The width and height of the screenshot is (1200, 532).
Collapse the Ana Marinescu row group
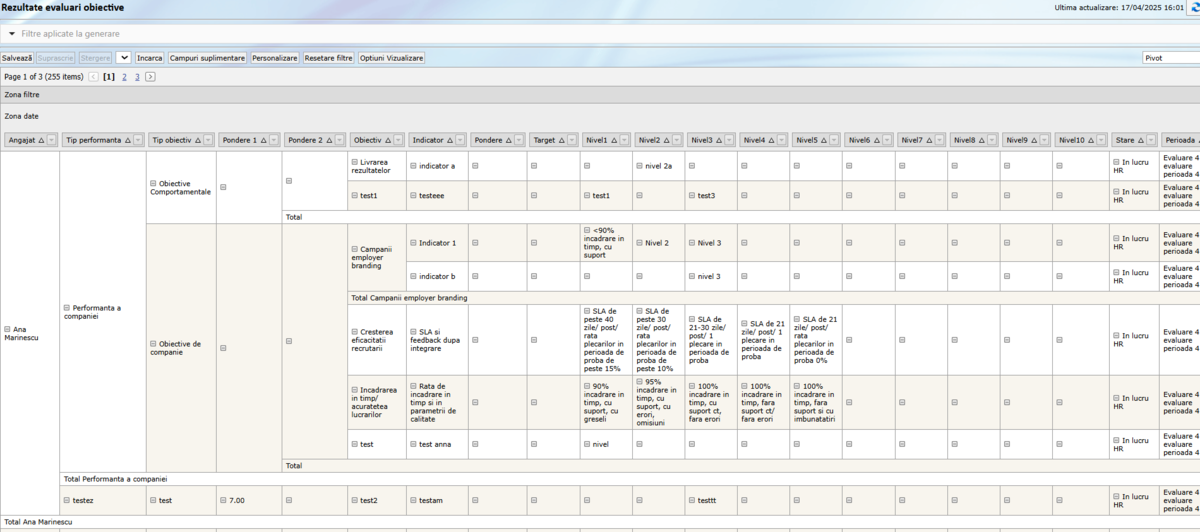[8, 329]
